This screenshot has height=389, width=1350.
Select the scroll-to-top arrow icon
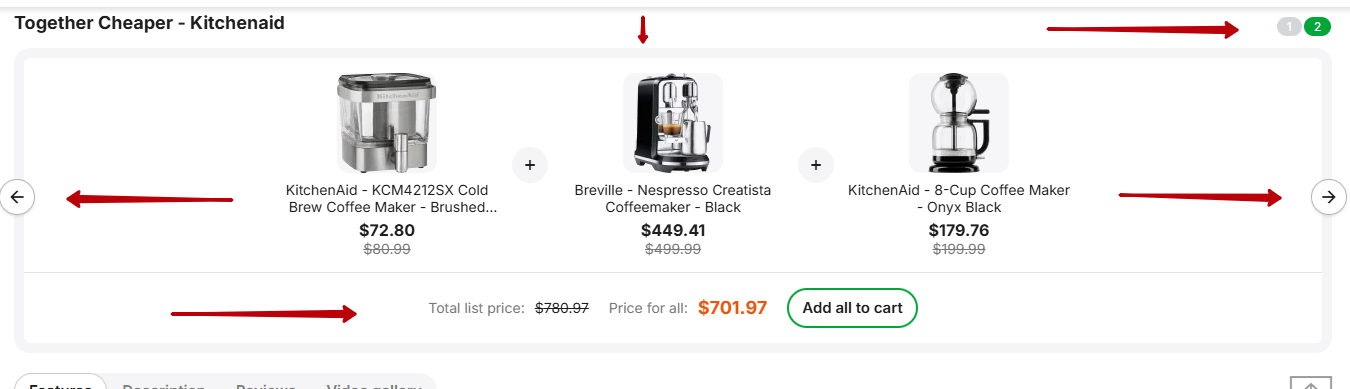tap(1311, 384)
